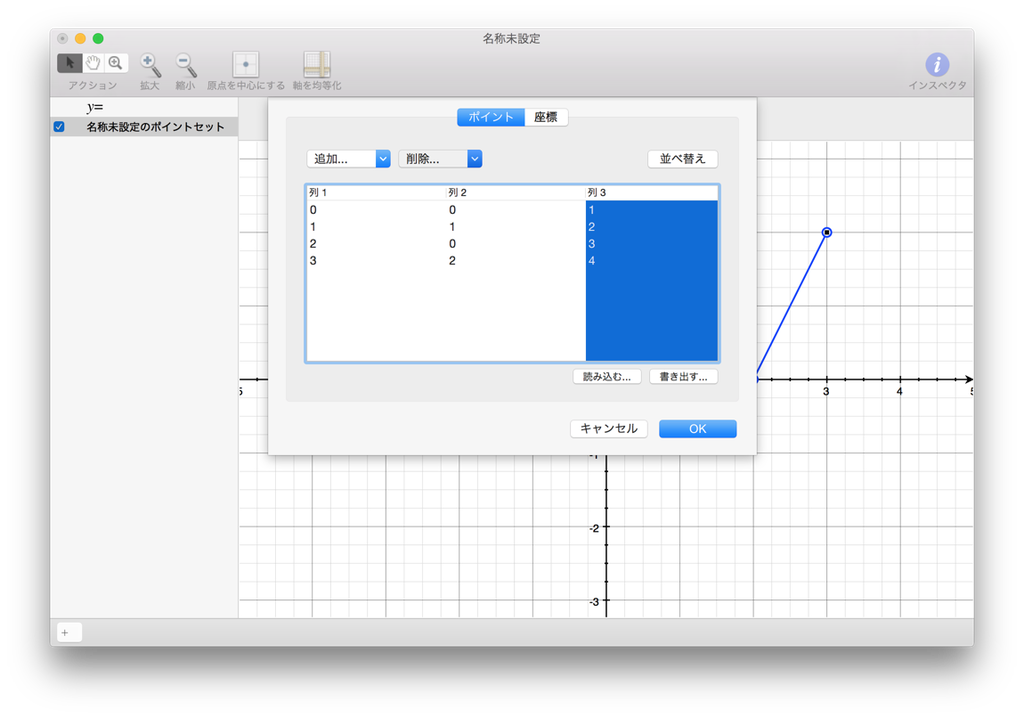
Task: Click the 軸を均等化 icon
Action: [316, 63]
